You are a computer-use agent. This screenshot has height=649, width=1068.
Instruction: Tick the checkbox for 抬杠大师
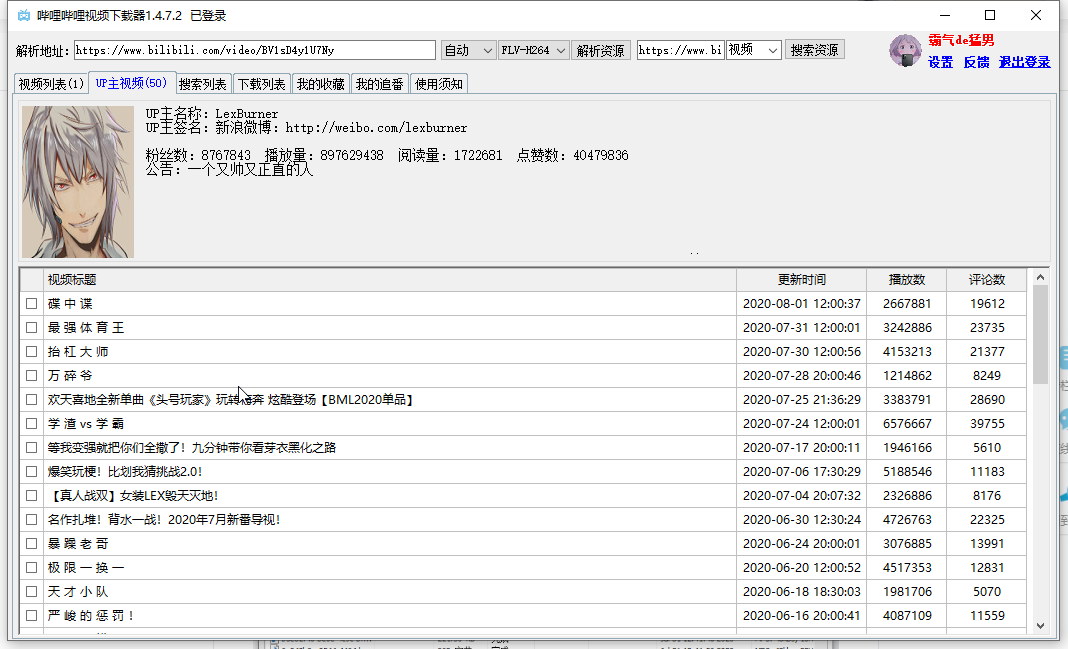(x=31, y=351)
